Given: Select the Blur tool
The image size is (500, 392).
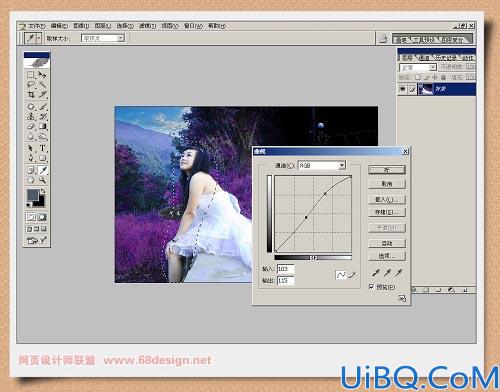Looking at the screenshot, I should coord(31,136).
